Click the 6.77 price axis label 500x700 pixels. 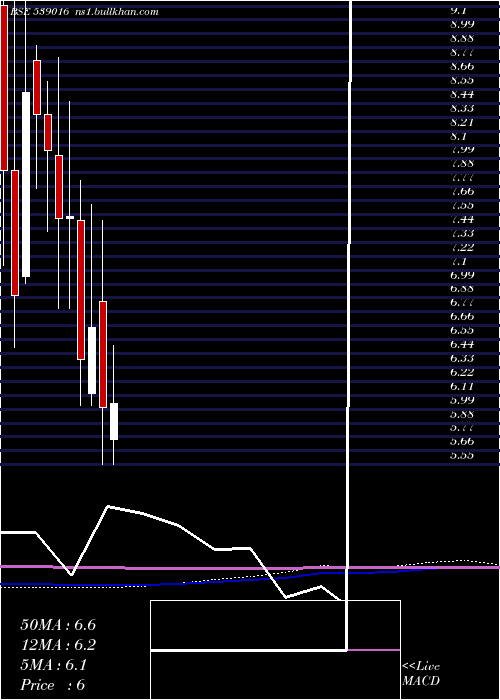pyautogui.click(x=462, y=302)
